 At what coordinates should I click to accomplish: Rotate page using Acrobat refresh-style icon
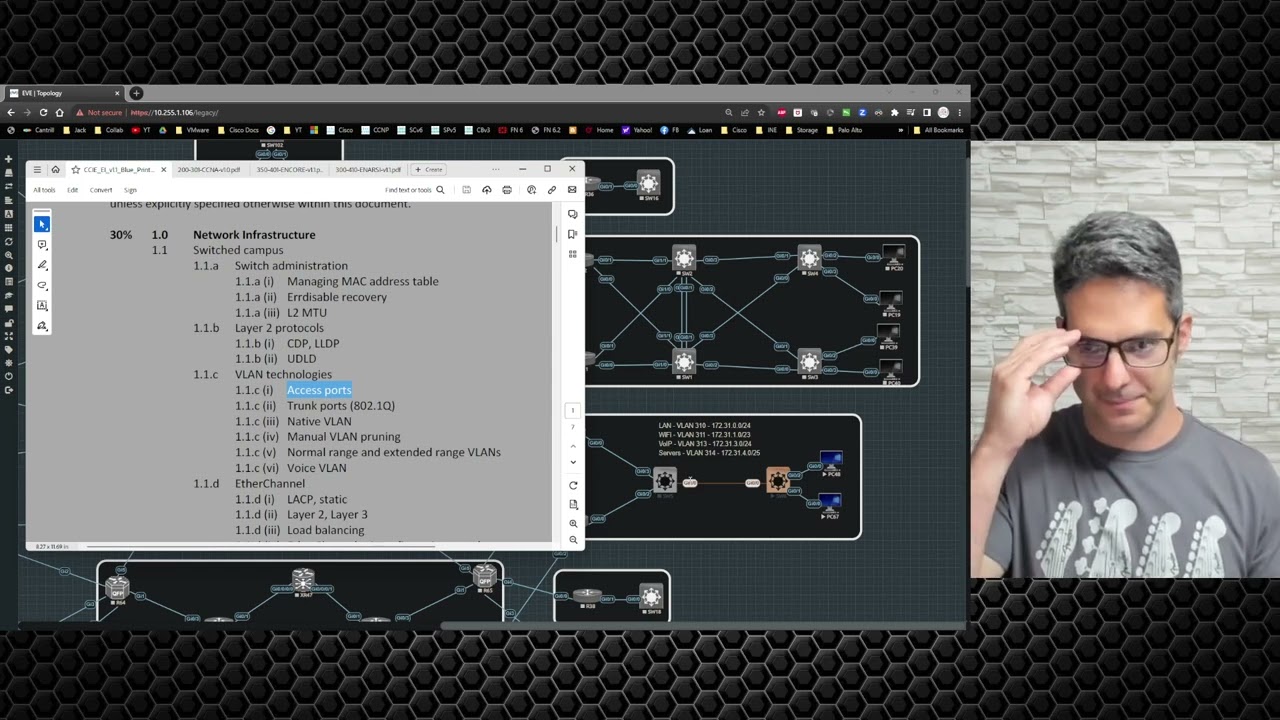pos(573,485)
